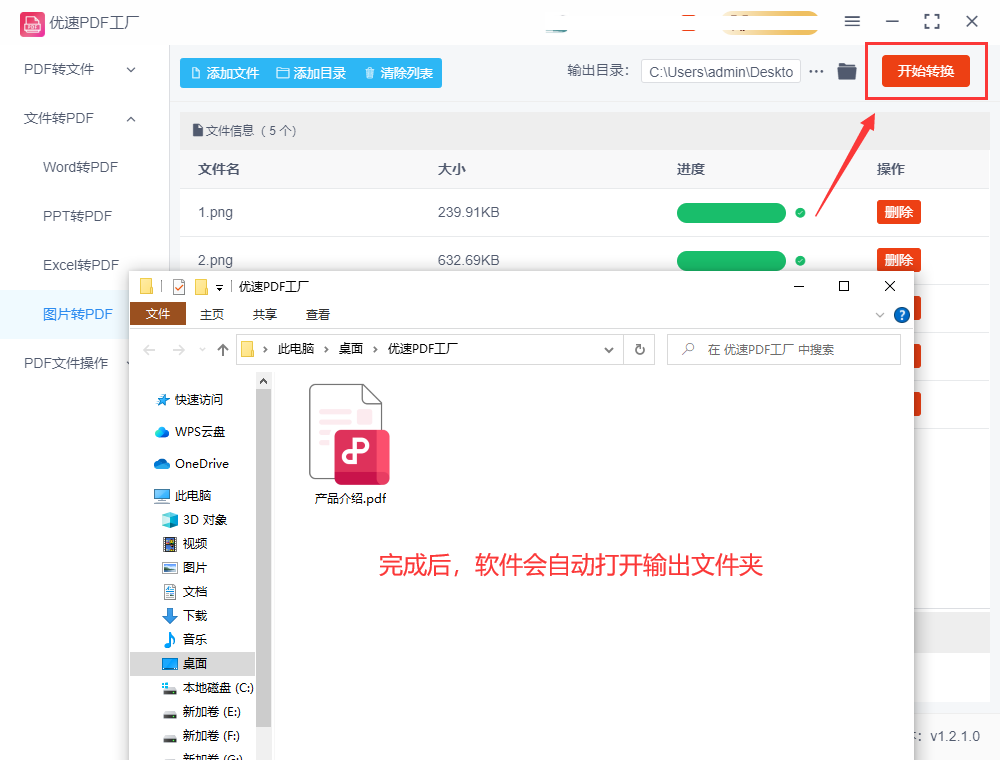Click the properties checkmark quick access icon
This screenshot has width=1000, height=760.
point(179,287)
